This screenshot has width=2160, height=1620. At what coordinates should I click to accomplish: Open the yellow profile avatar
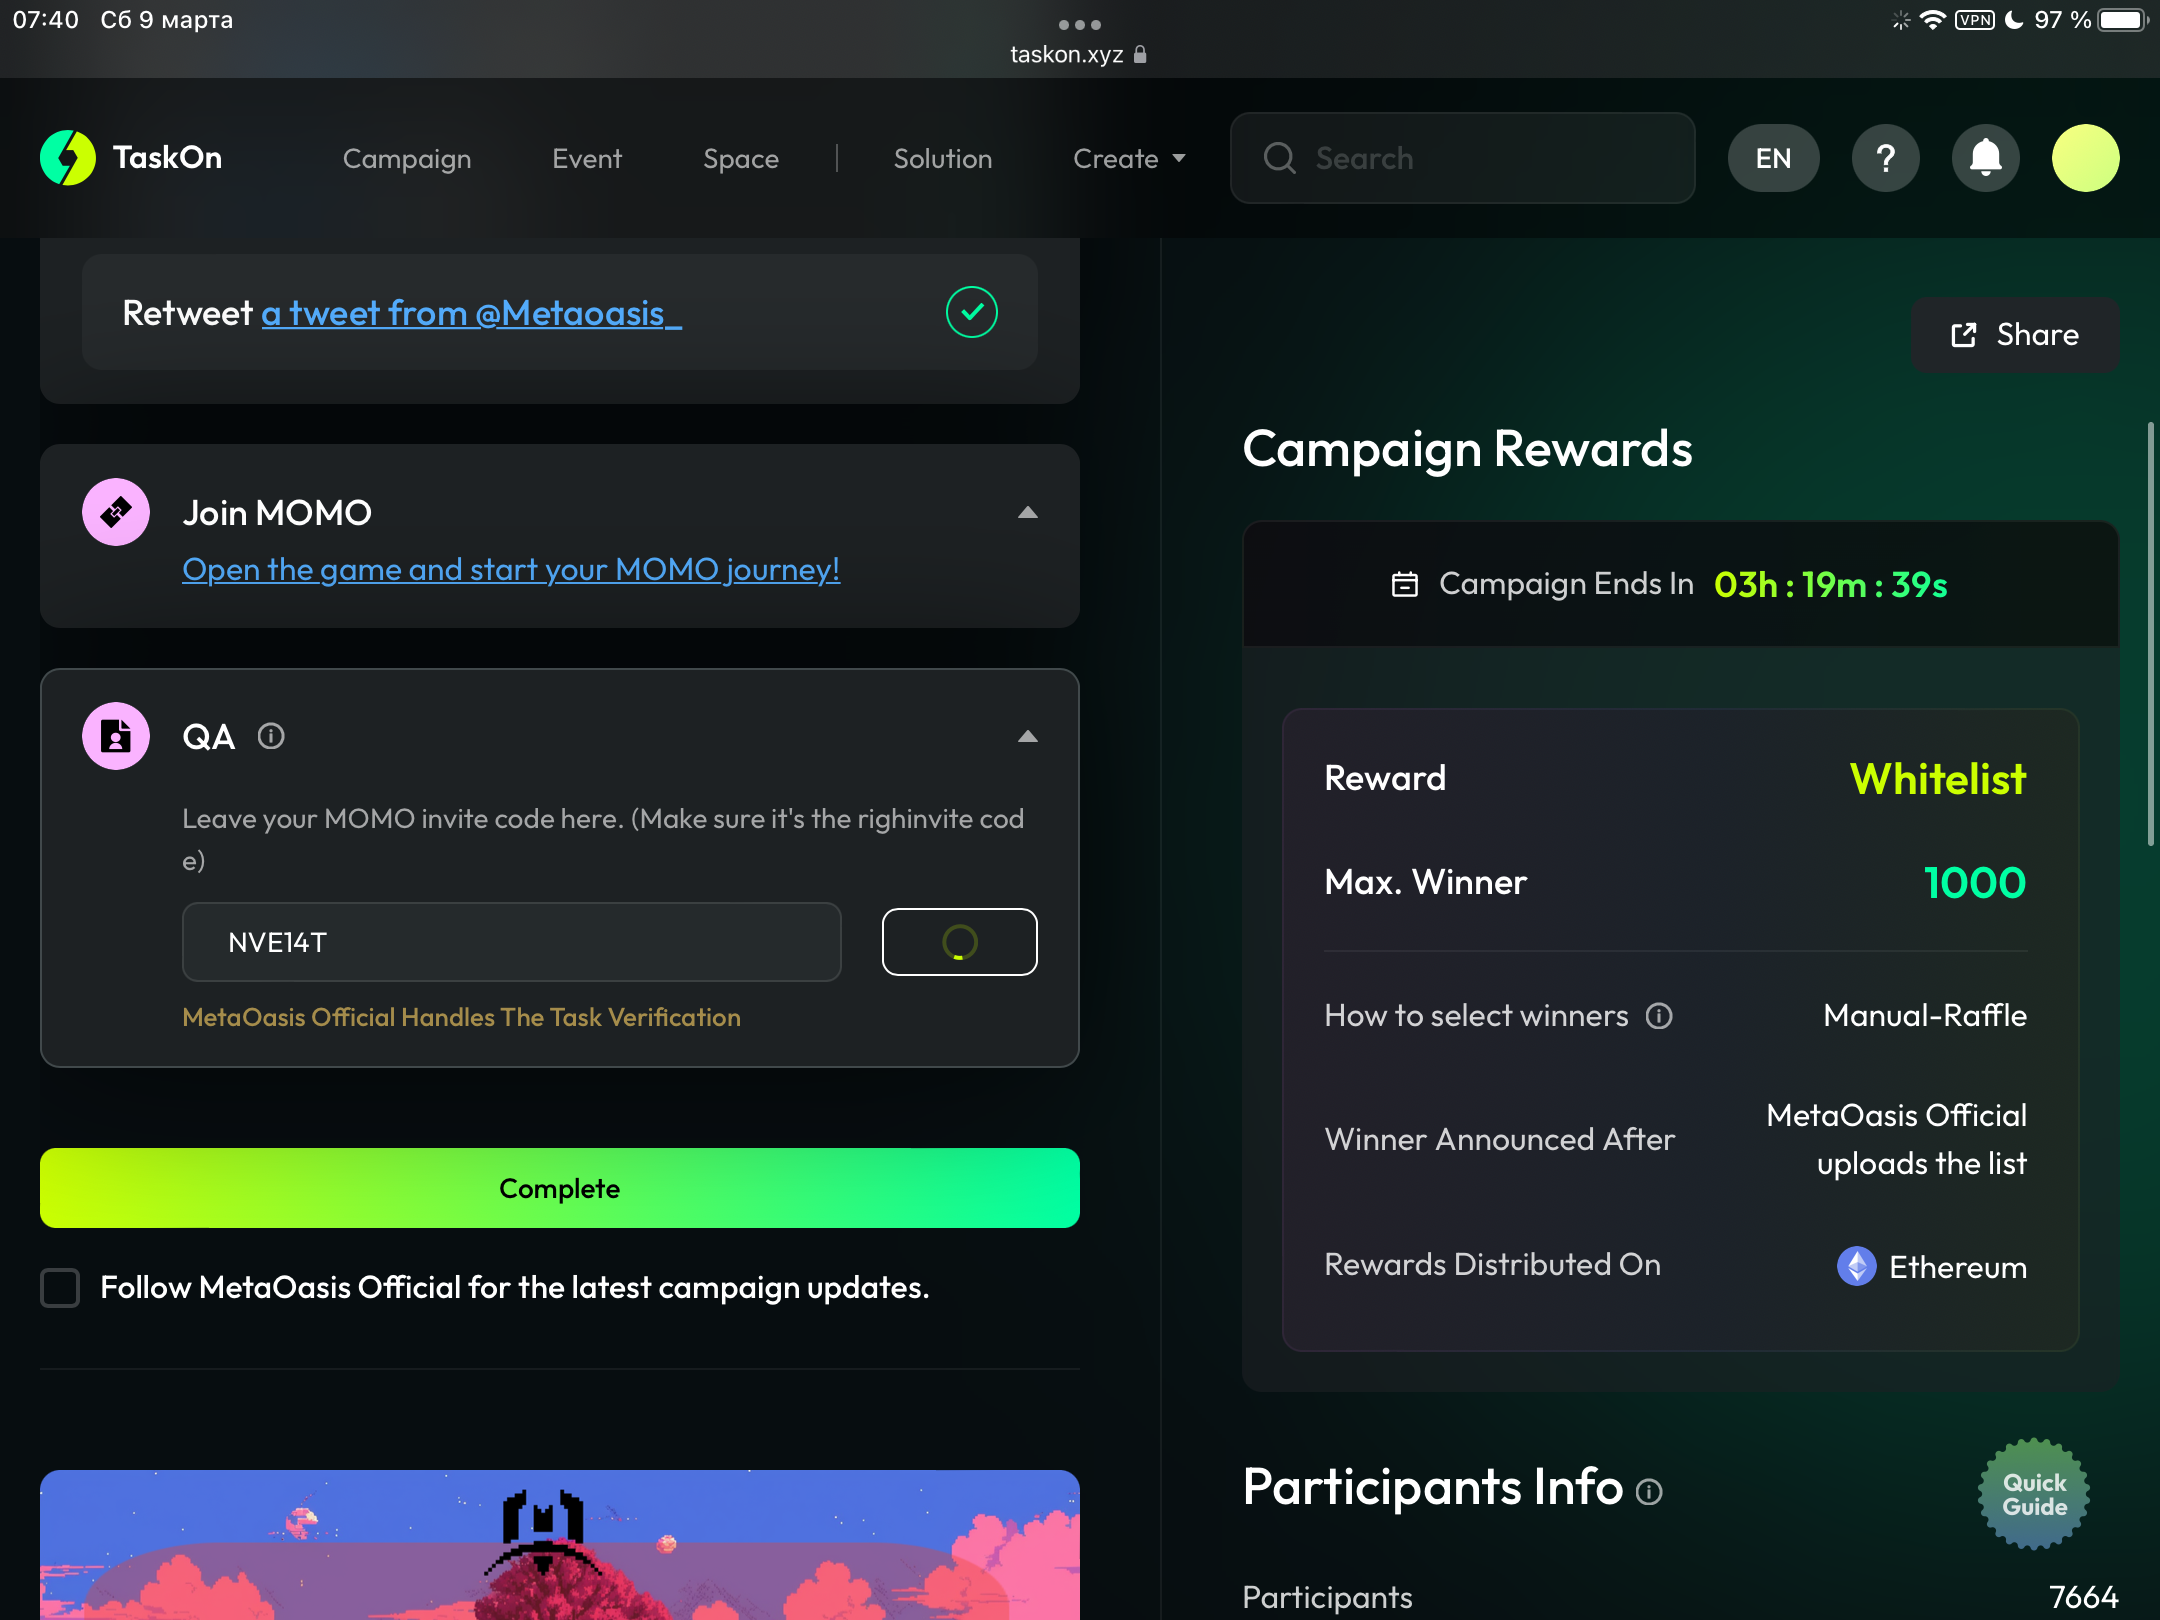pyautogui.click(x=2085, y=158)
